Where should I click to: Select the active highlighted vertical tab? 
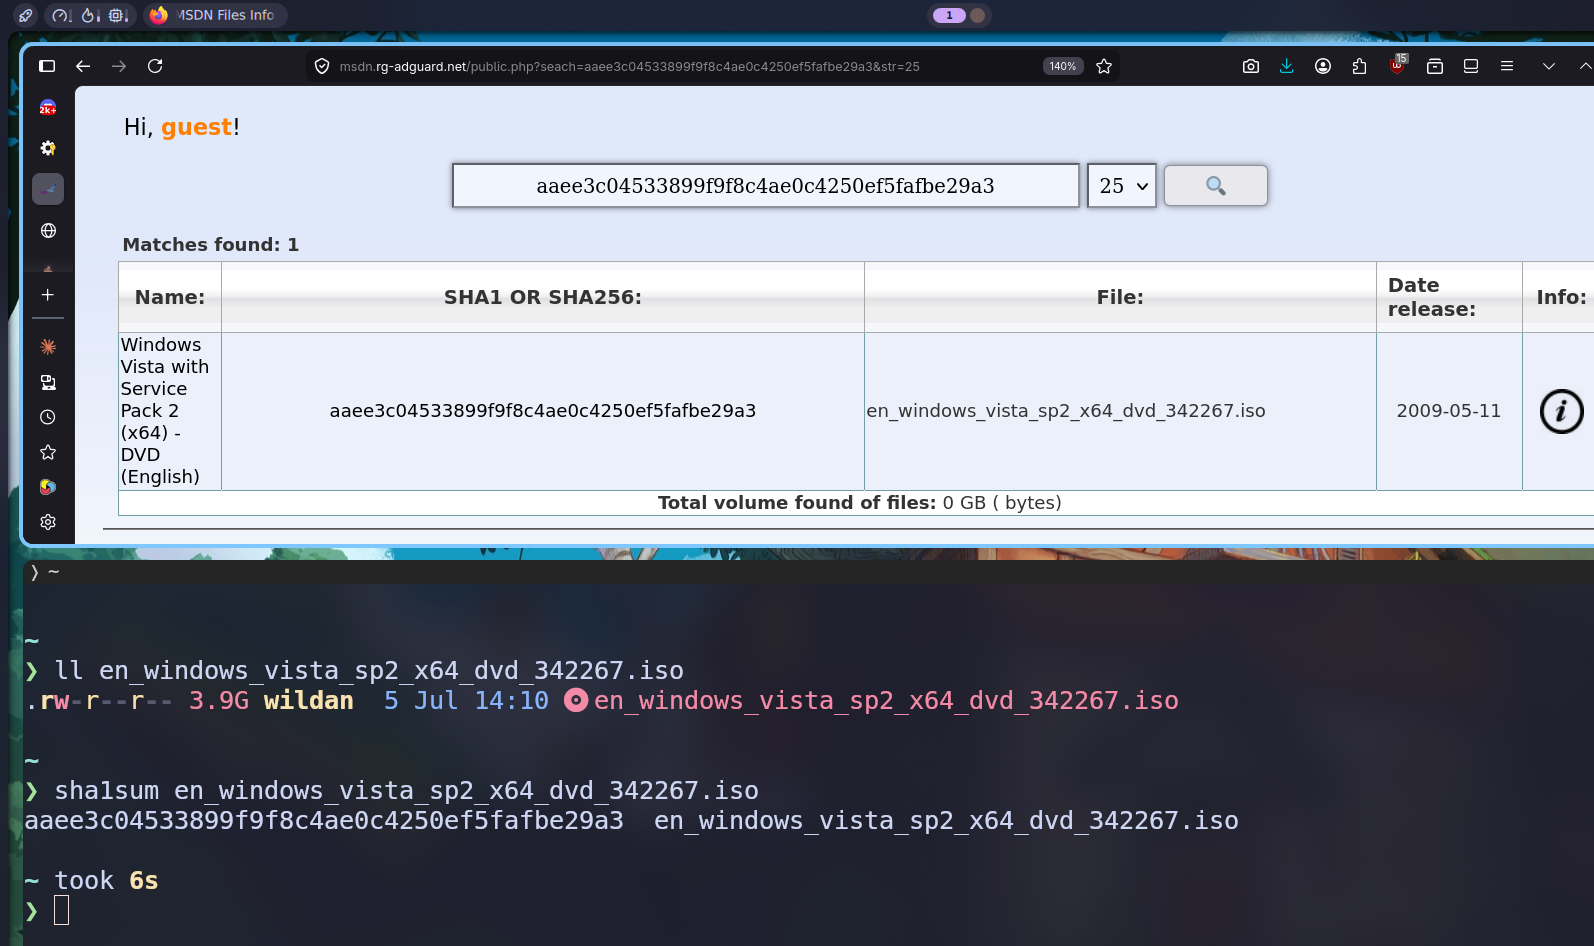click(x=48, y=189)
